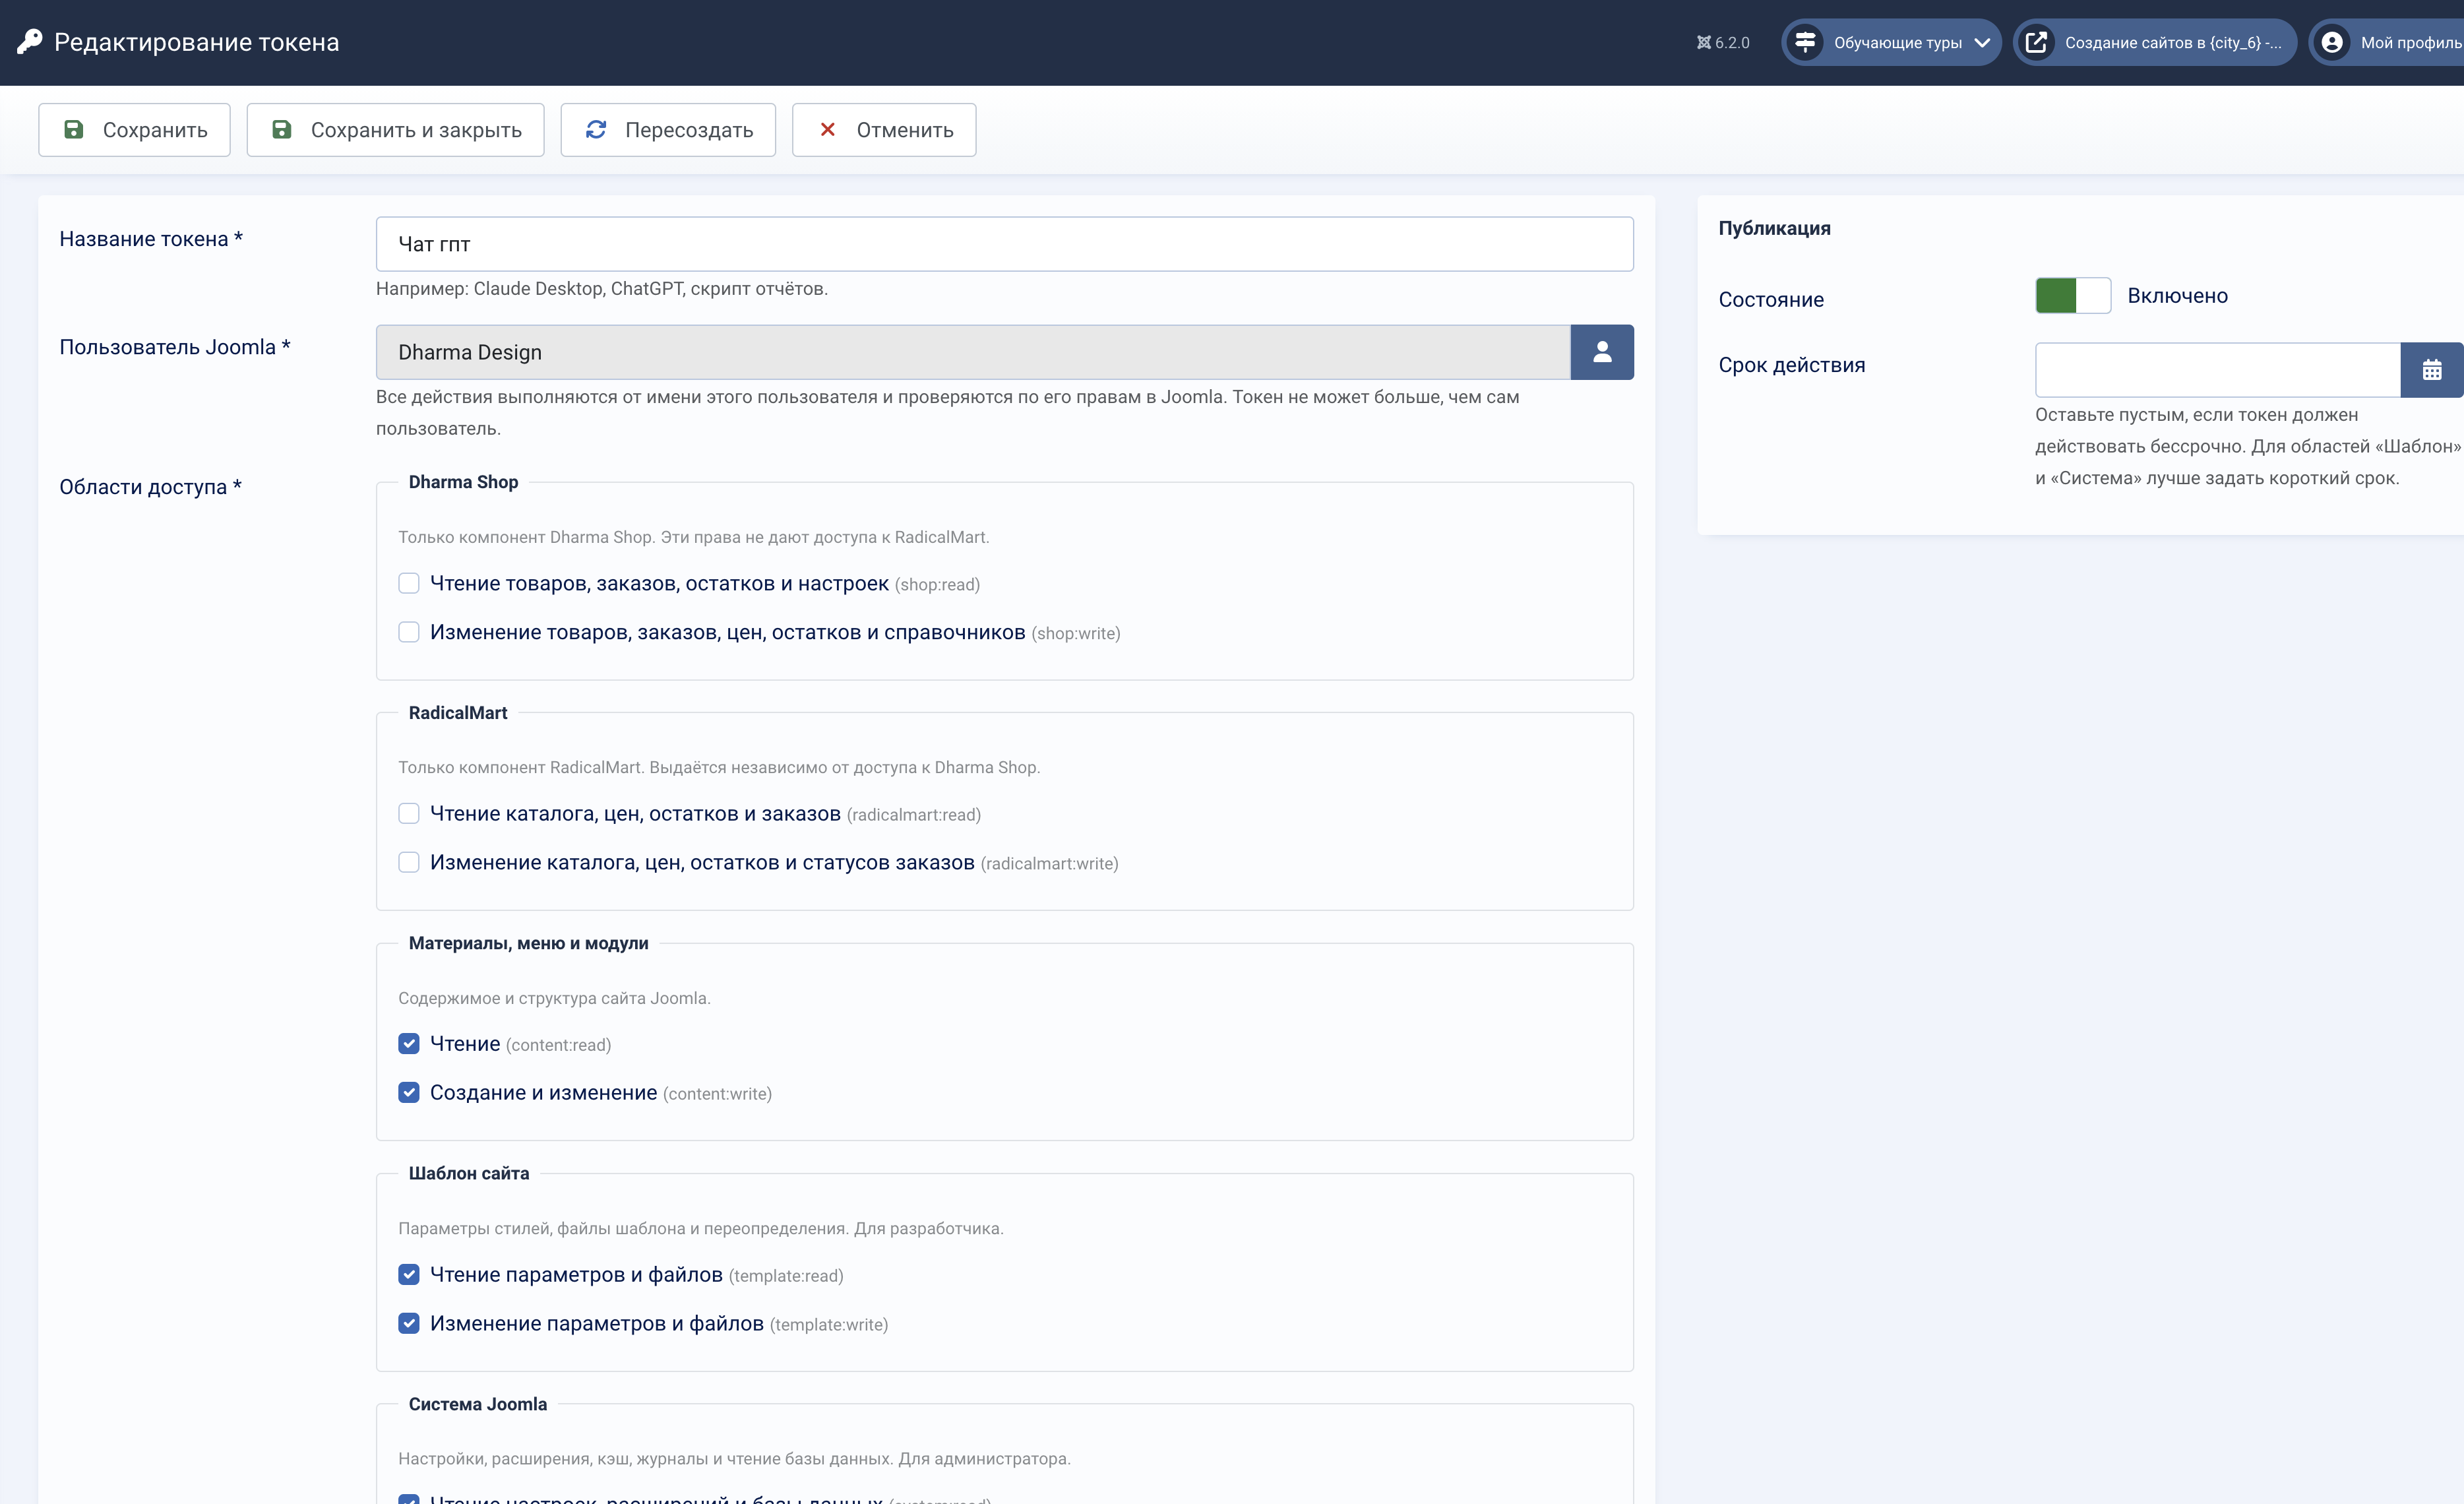Uncheck template:write Изменение параметров и файлов

[409, 1323]
